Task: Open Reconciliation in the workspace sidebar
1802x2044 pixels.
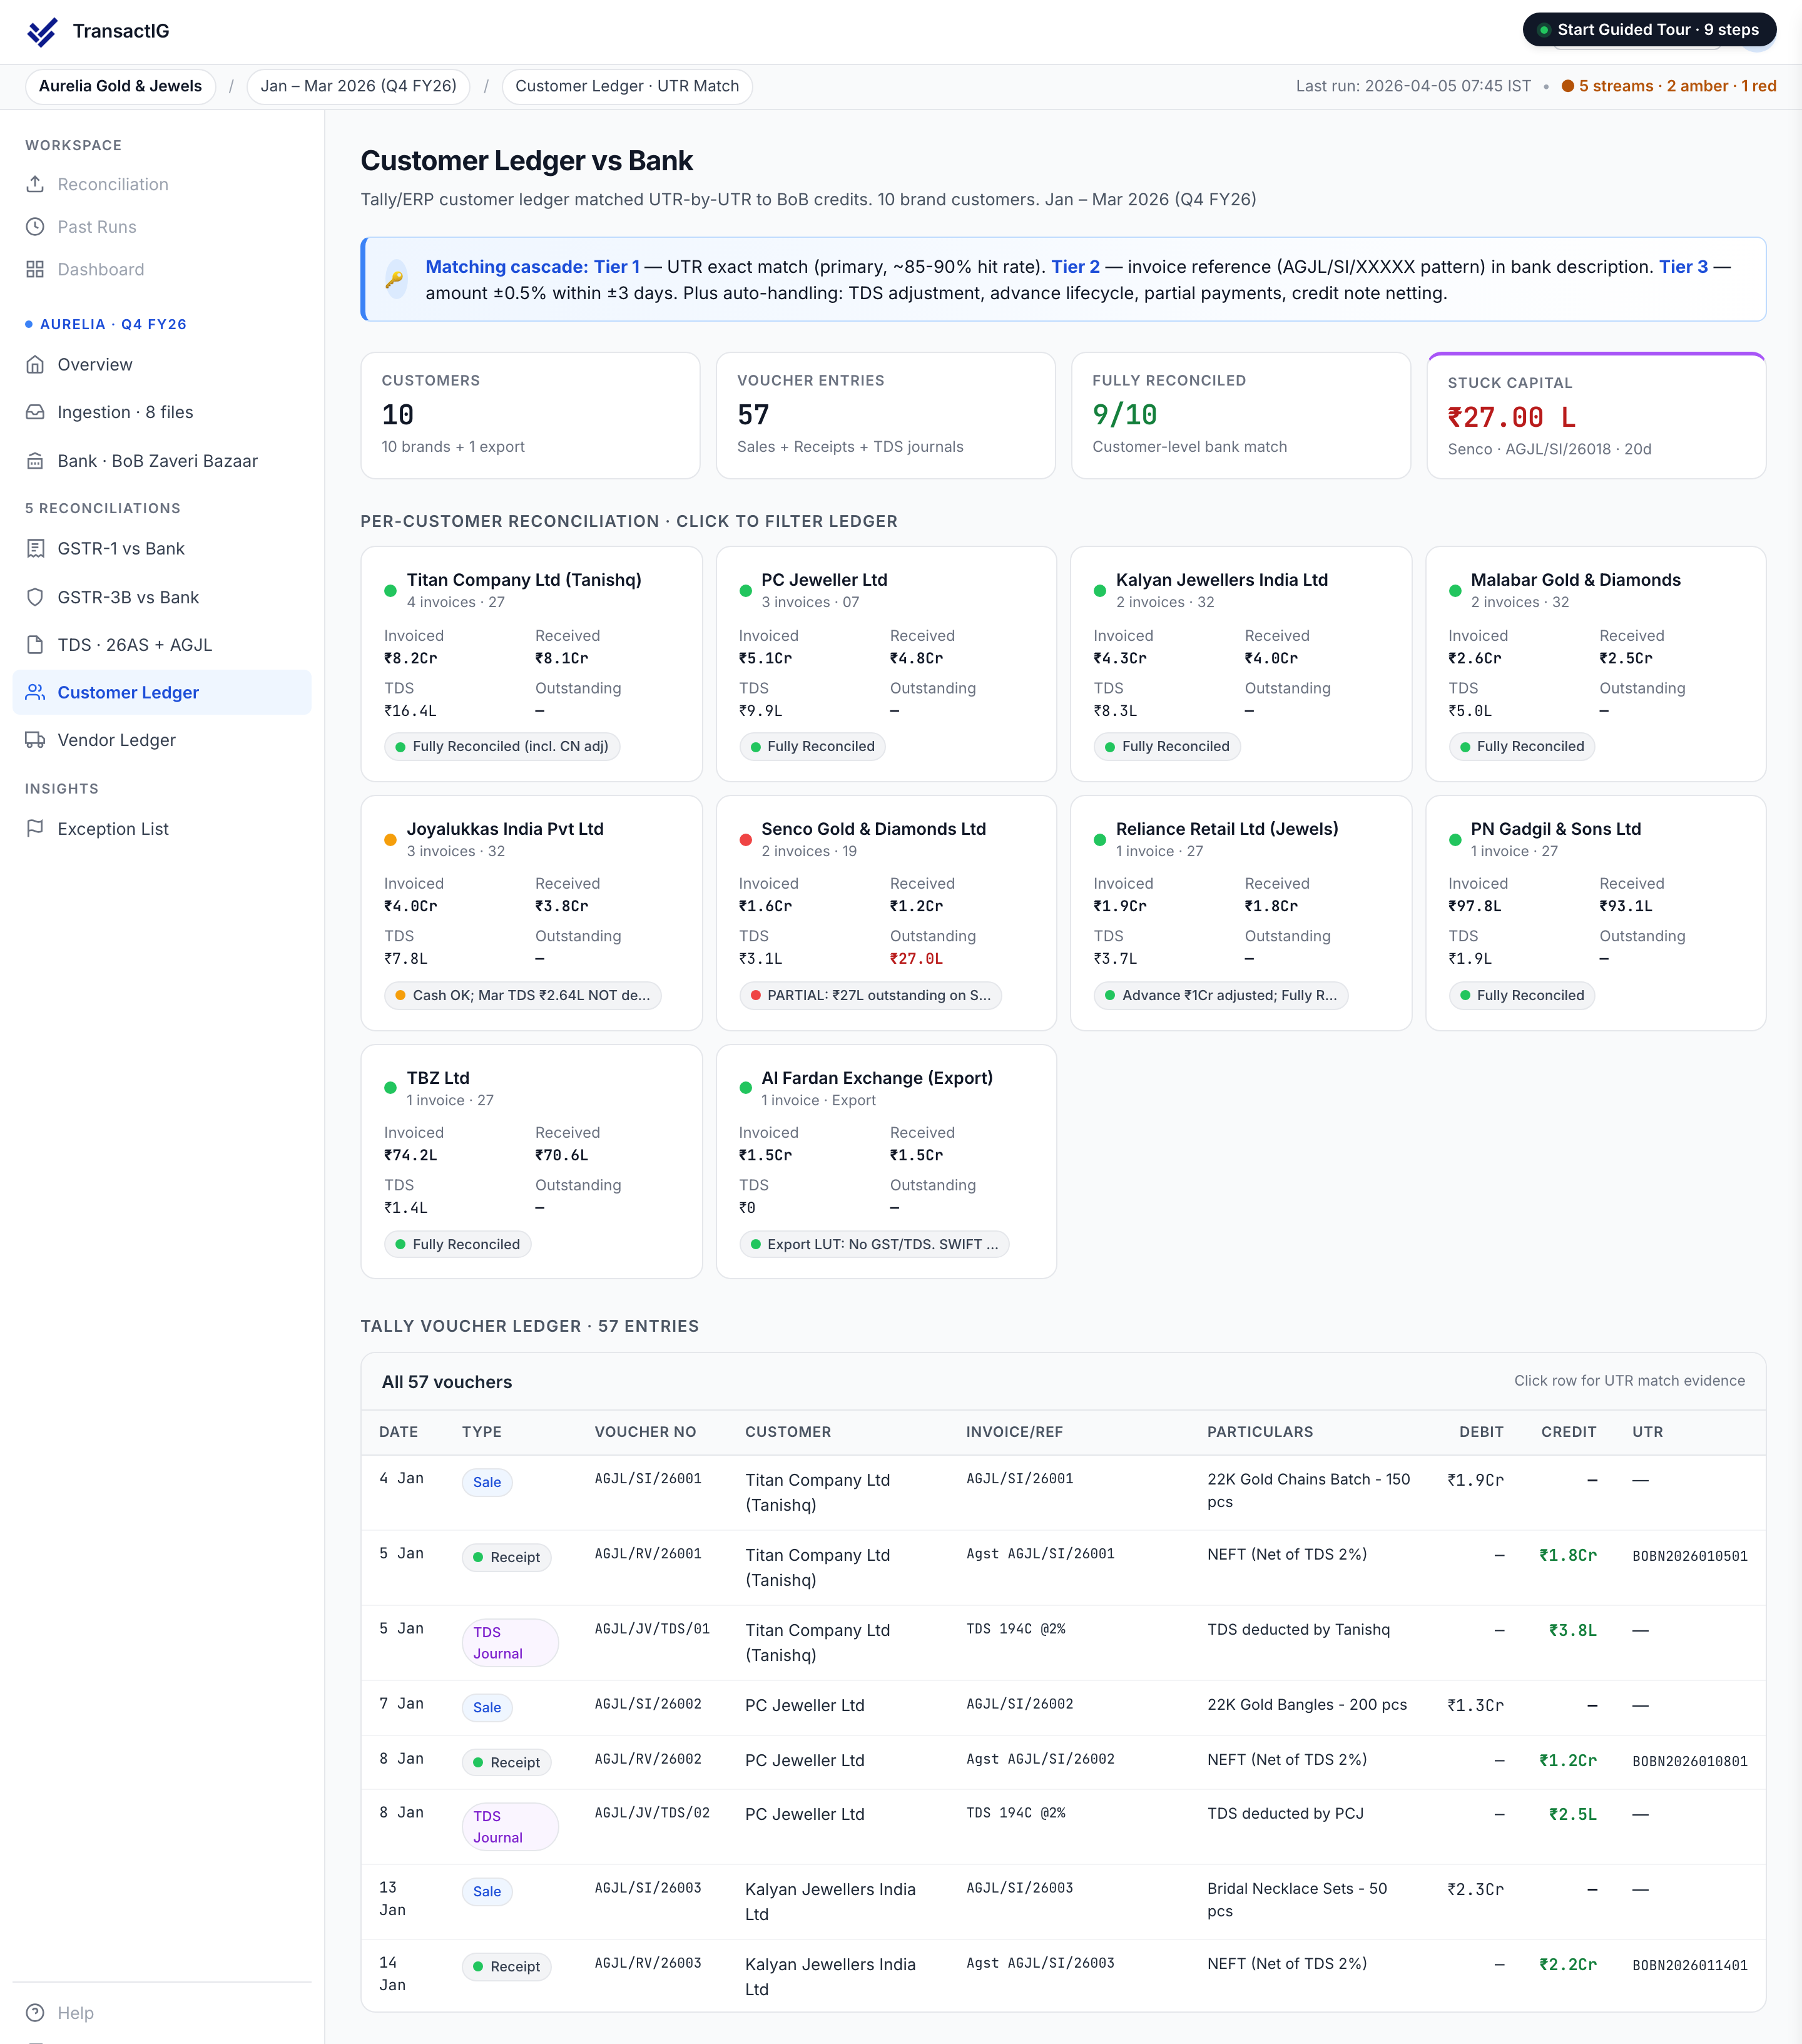Action: (162, 184)
